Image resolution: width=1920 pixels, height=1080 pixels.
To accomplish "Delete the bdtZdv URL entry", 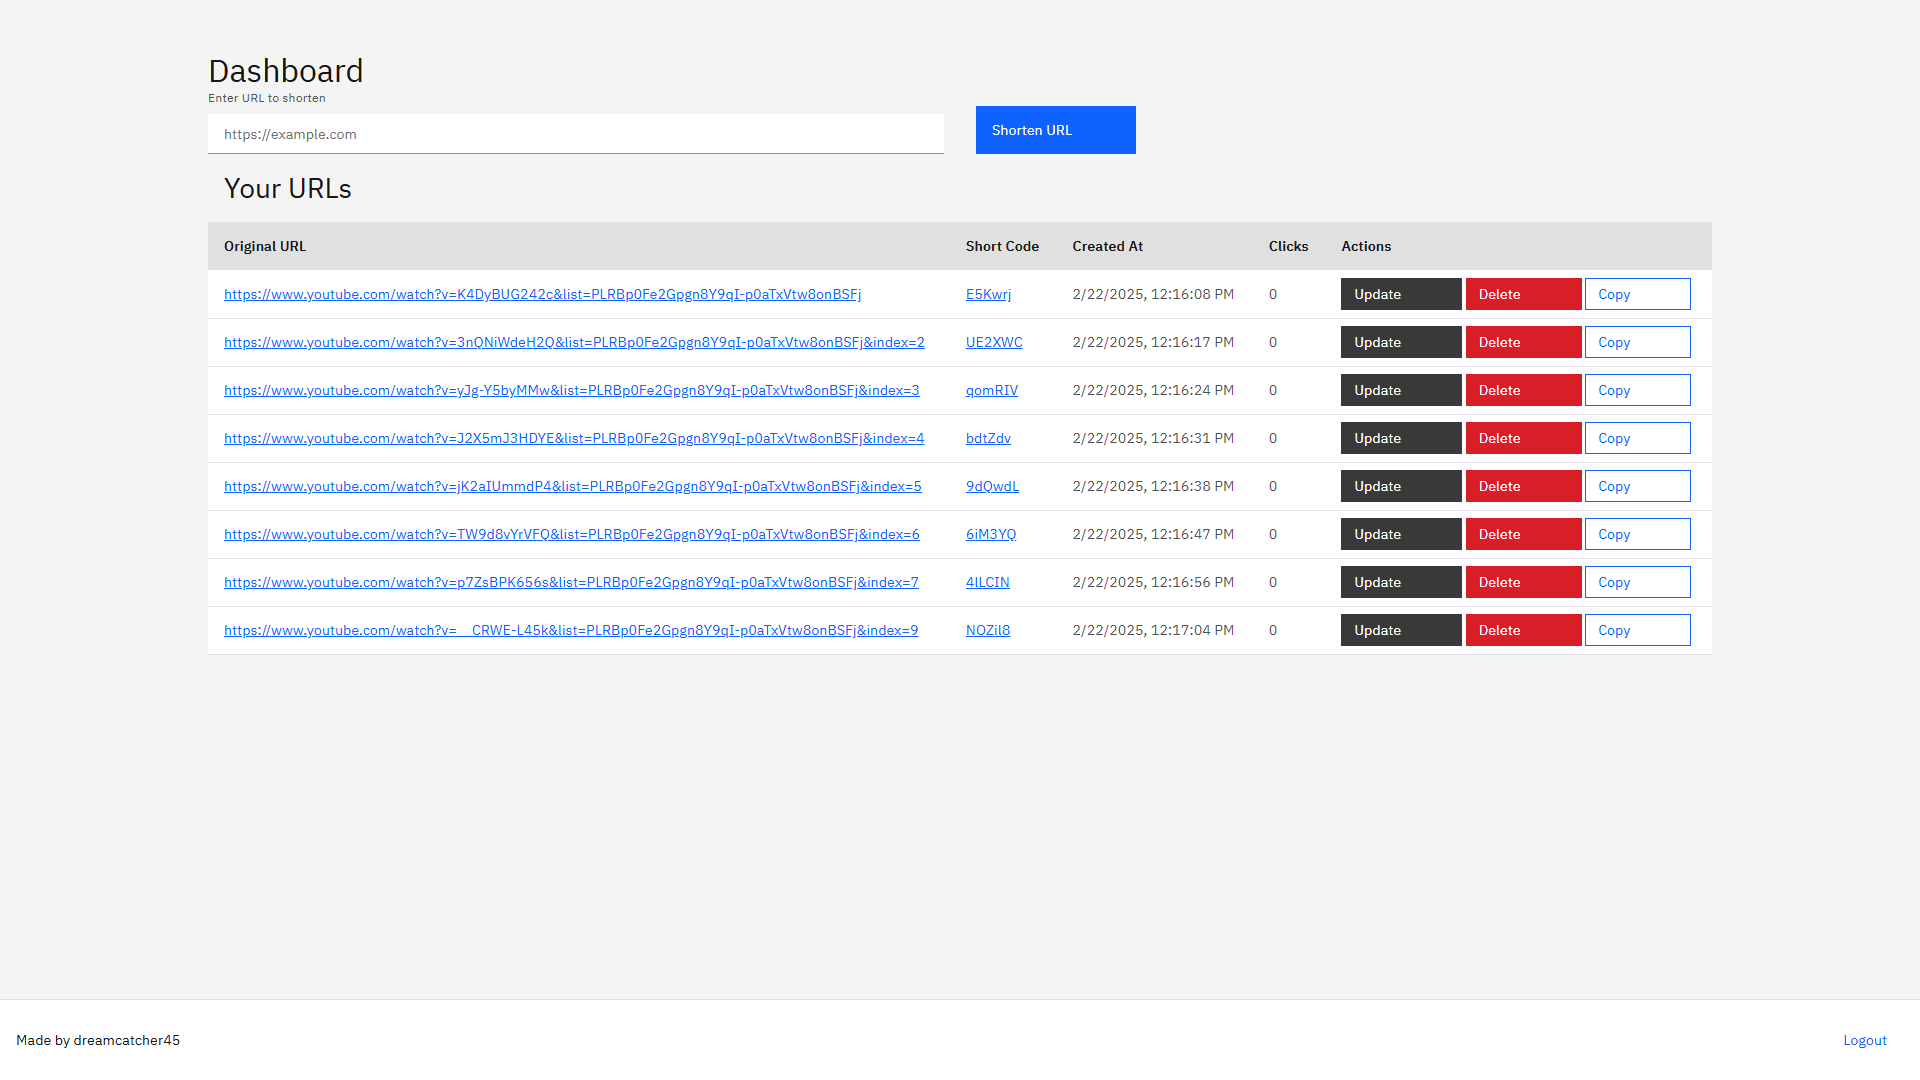I will [1524, 438].
